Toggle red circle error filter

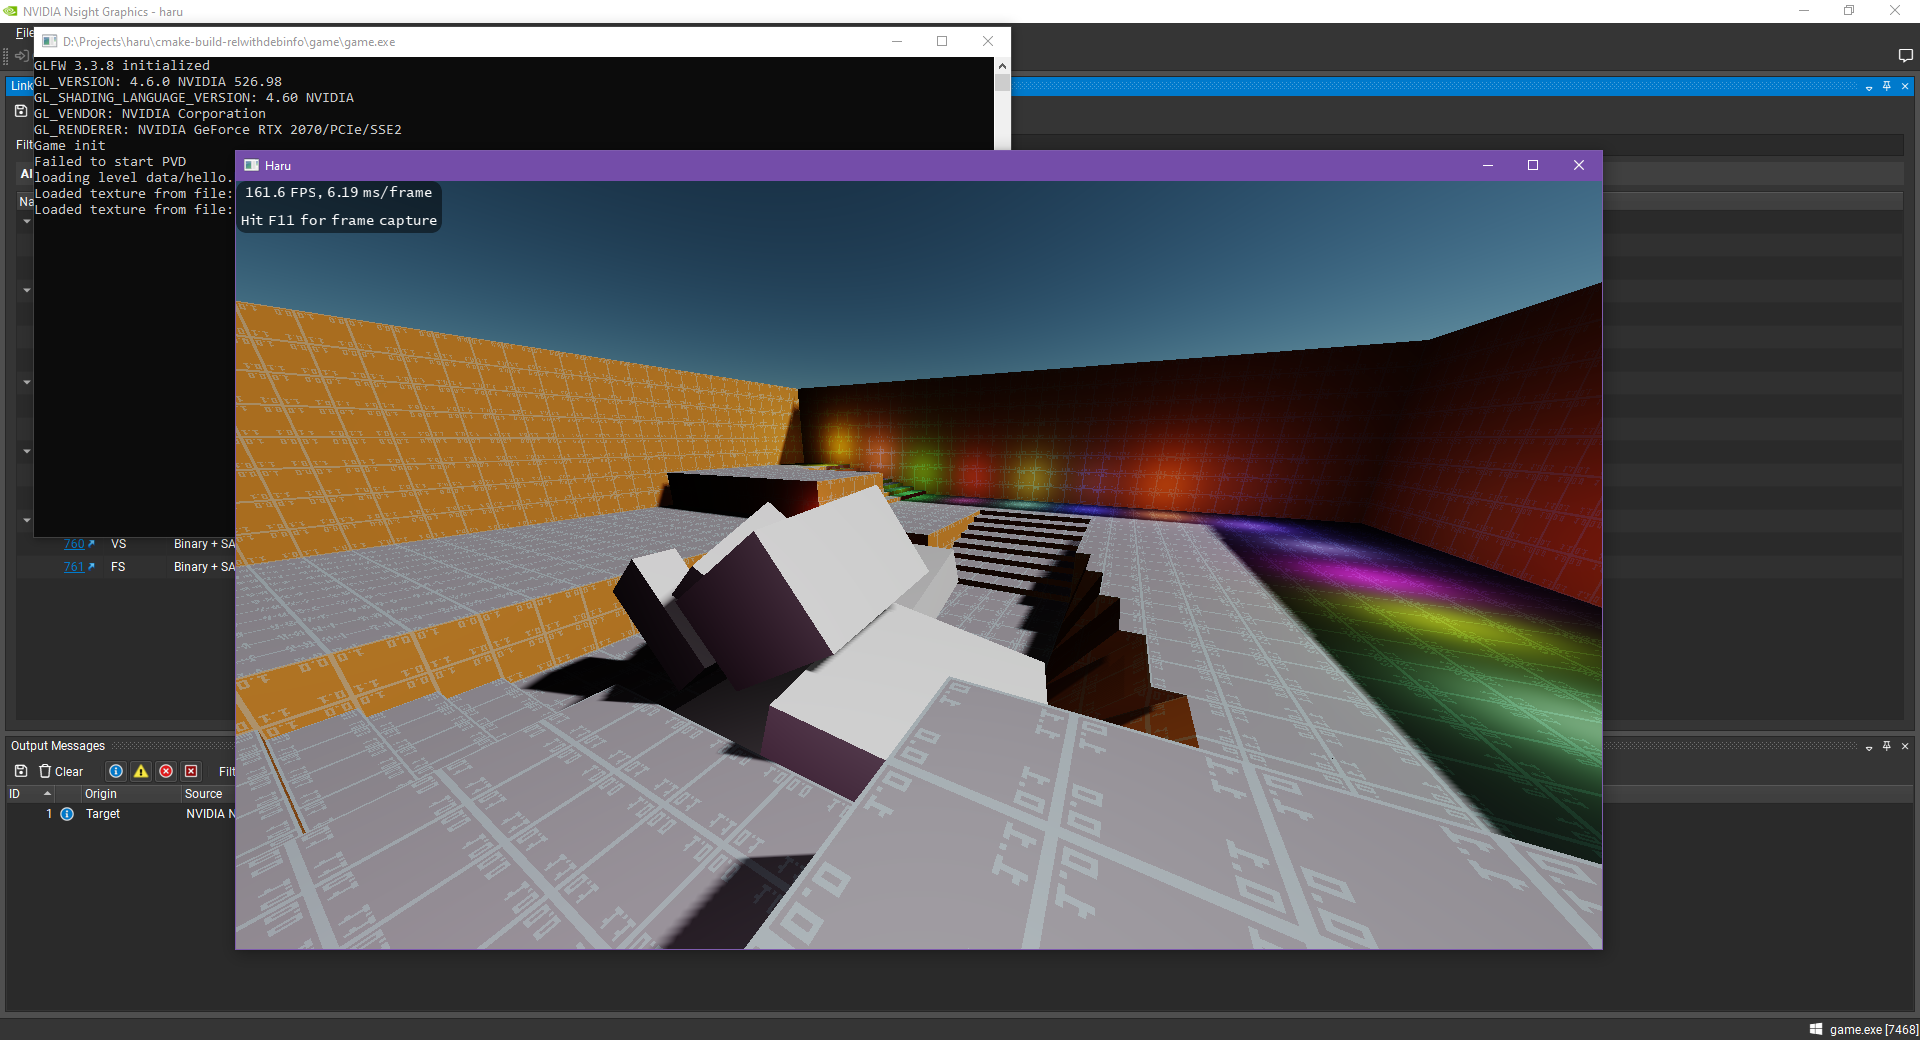coord(166,771)
